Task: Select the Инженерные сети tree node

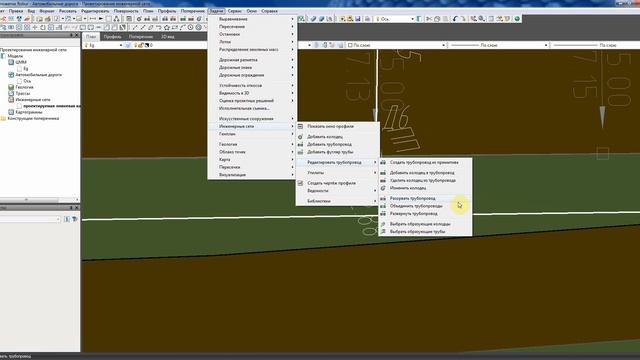Action: pos(33,100)
